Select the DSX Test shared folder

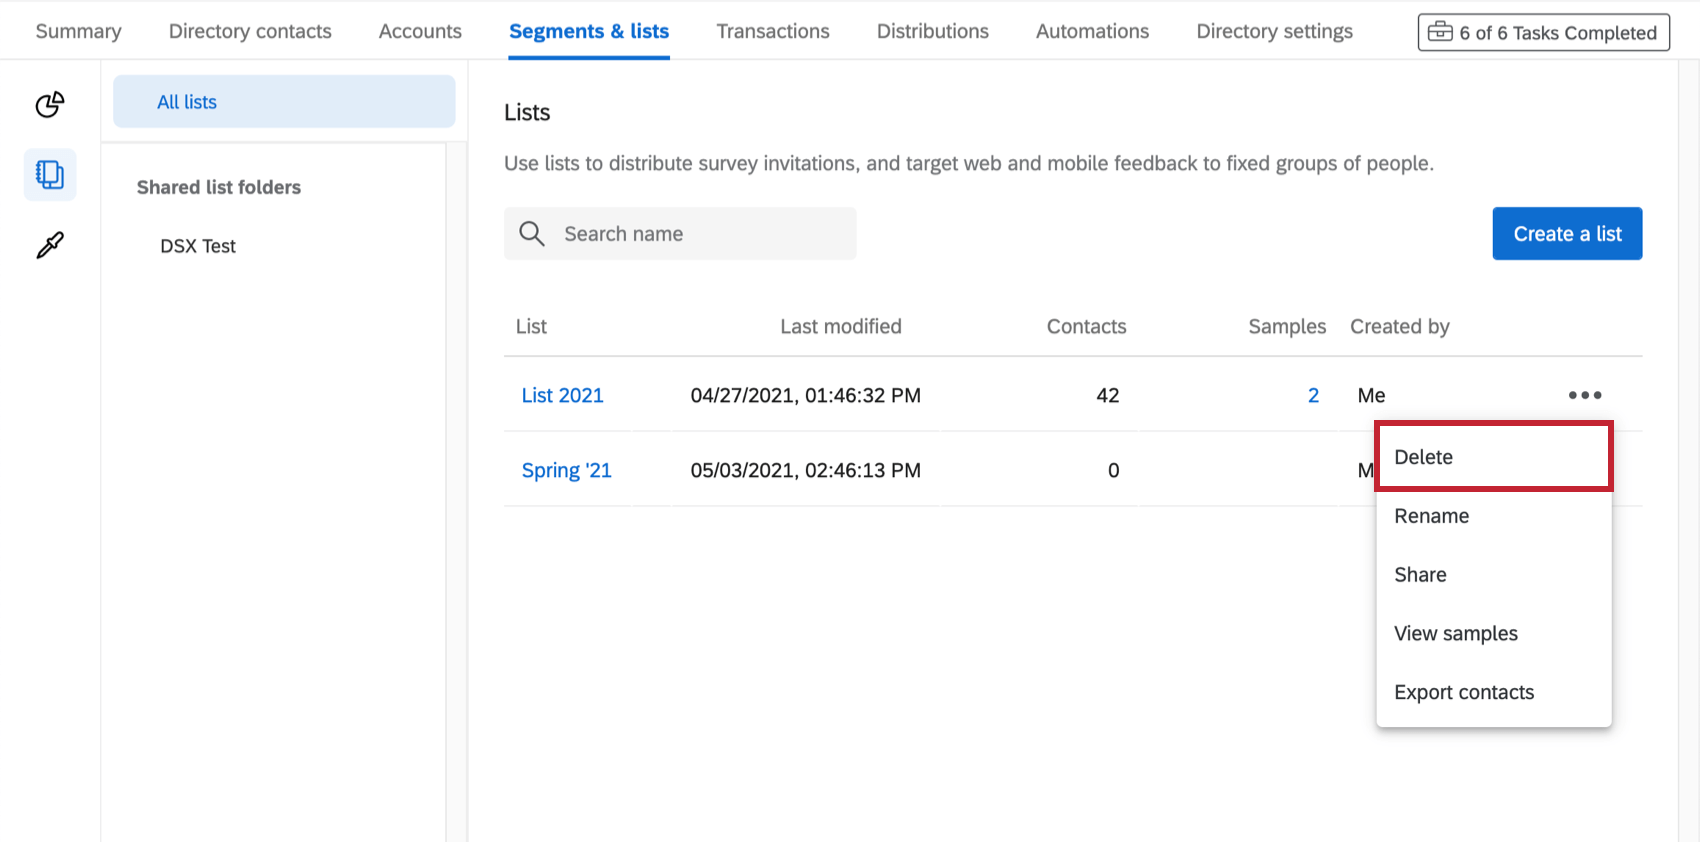point(198,246)
